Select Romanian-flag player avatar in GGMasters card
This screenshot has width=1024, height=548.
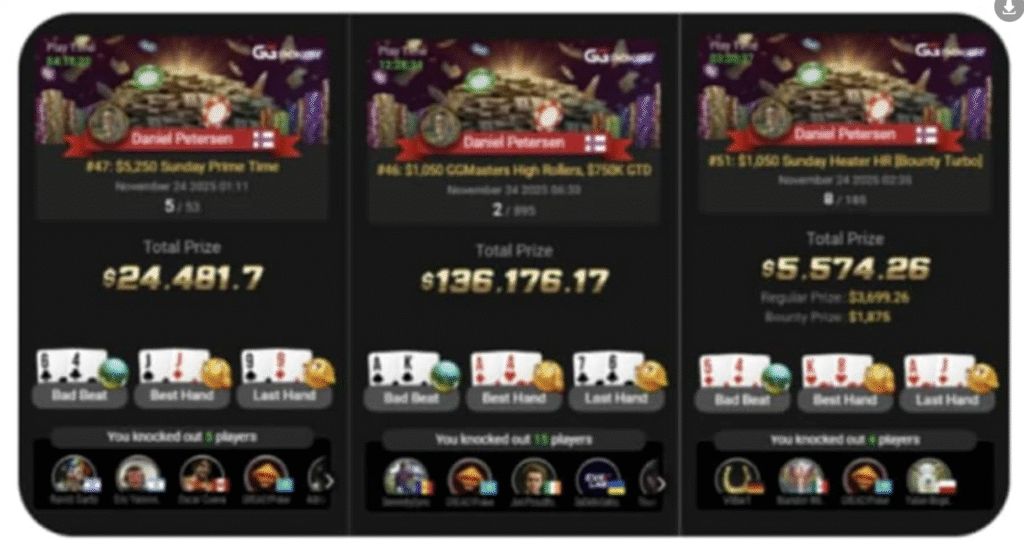[406, 477]
